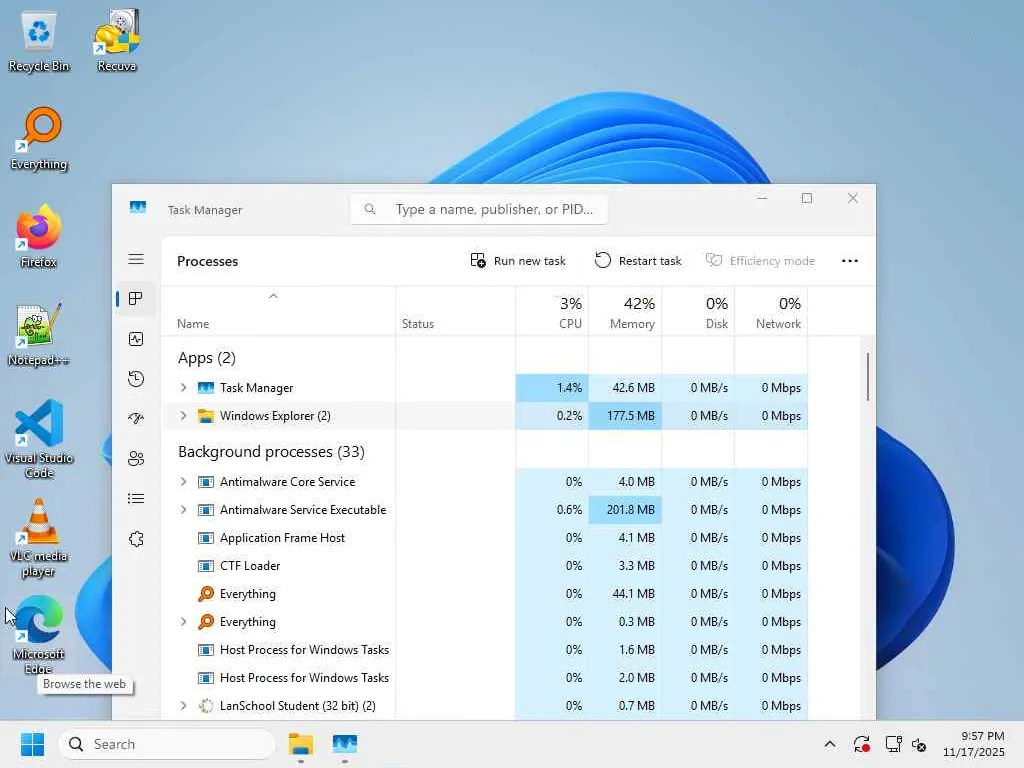The image size is (1024, 768).
Task: Select Visual Studio Code desktop shortcut
Action: pyautogui.click(x=39, y=440)
